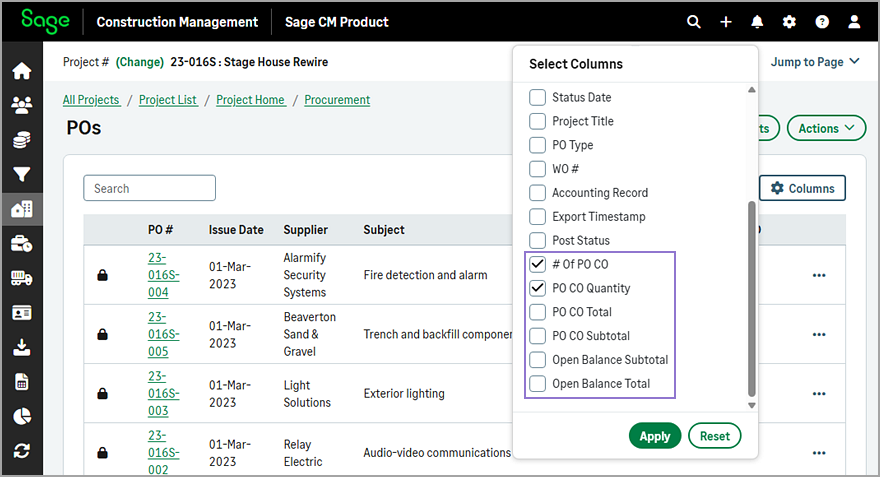Expand Jump to Page dropdown
Screen dimensions: 880x477
coord(815,62)
